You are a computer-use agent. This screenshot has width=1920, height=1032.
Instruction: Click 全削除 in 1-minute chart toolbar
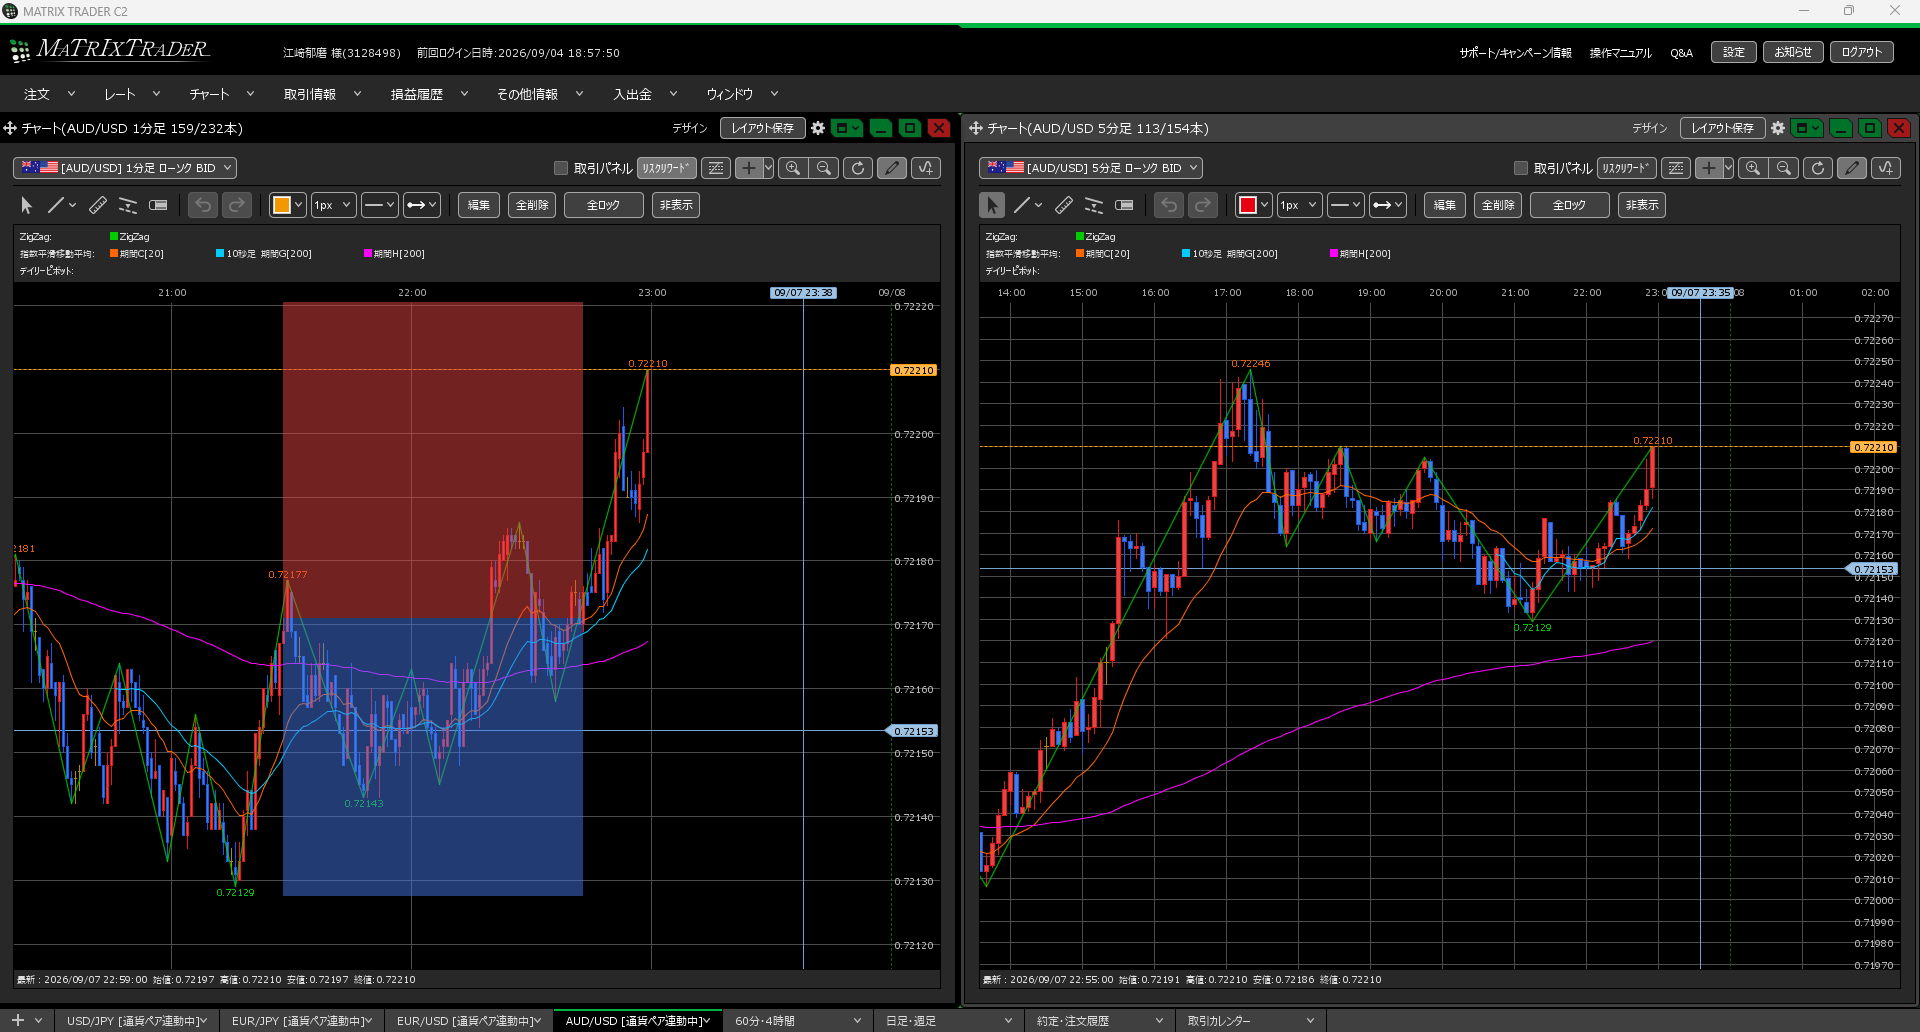(x=532, y=205)
